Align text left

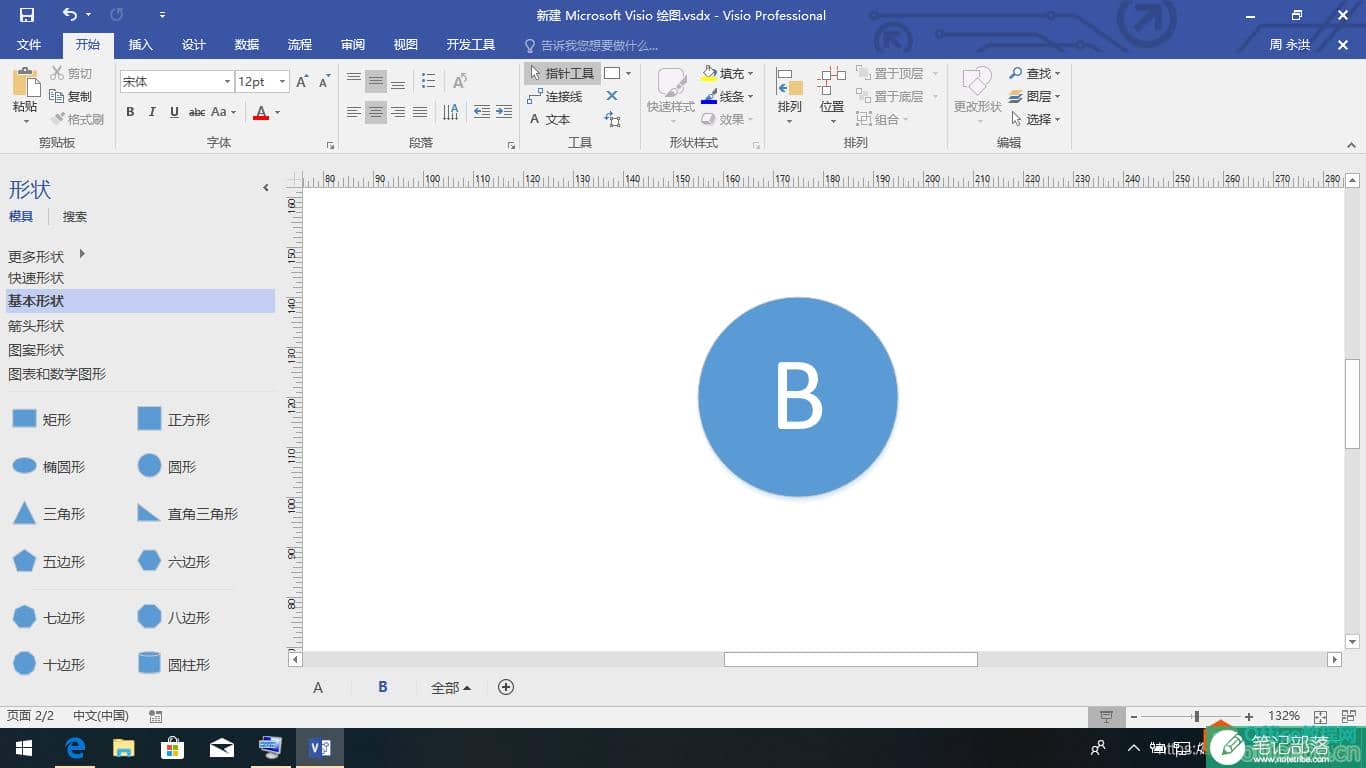click(354, 112)
